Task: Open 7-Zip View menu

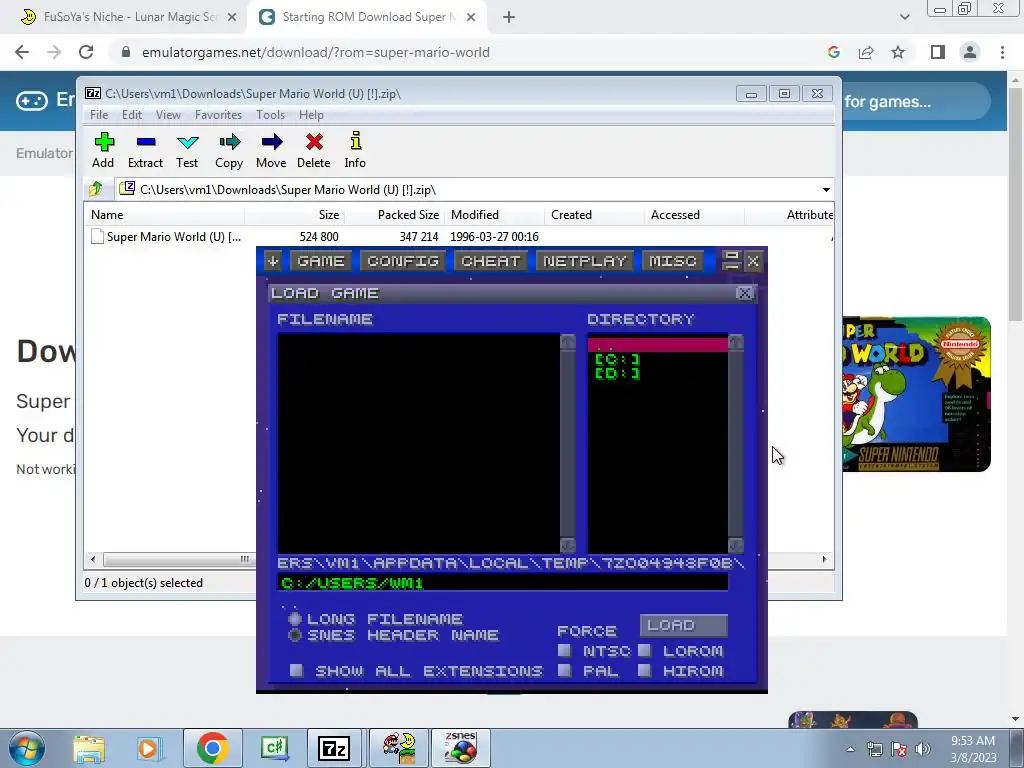Action: 168,115
